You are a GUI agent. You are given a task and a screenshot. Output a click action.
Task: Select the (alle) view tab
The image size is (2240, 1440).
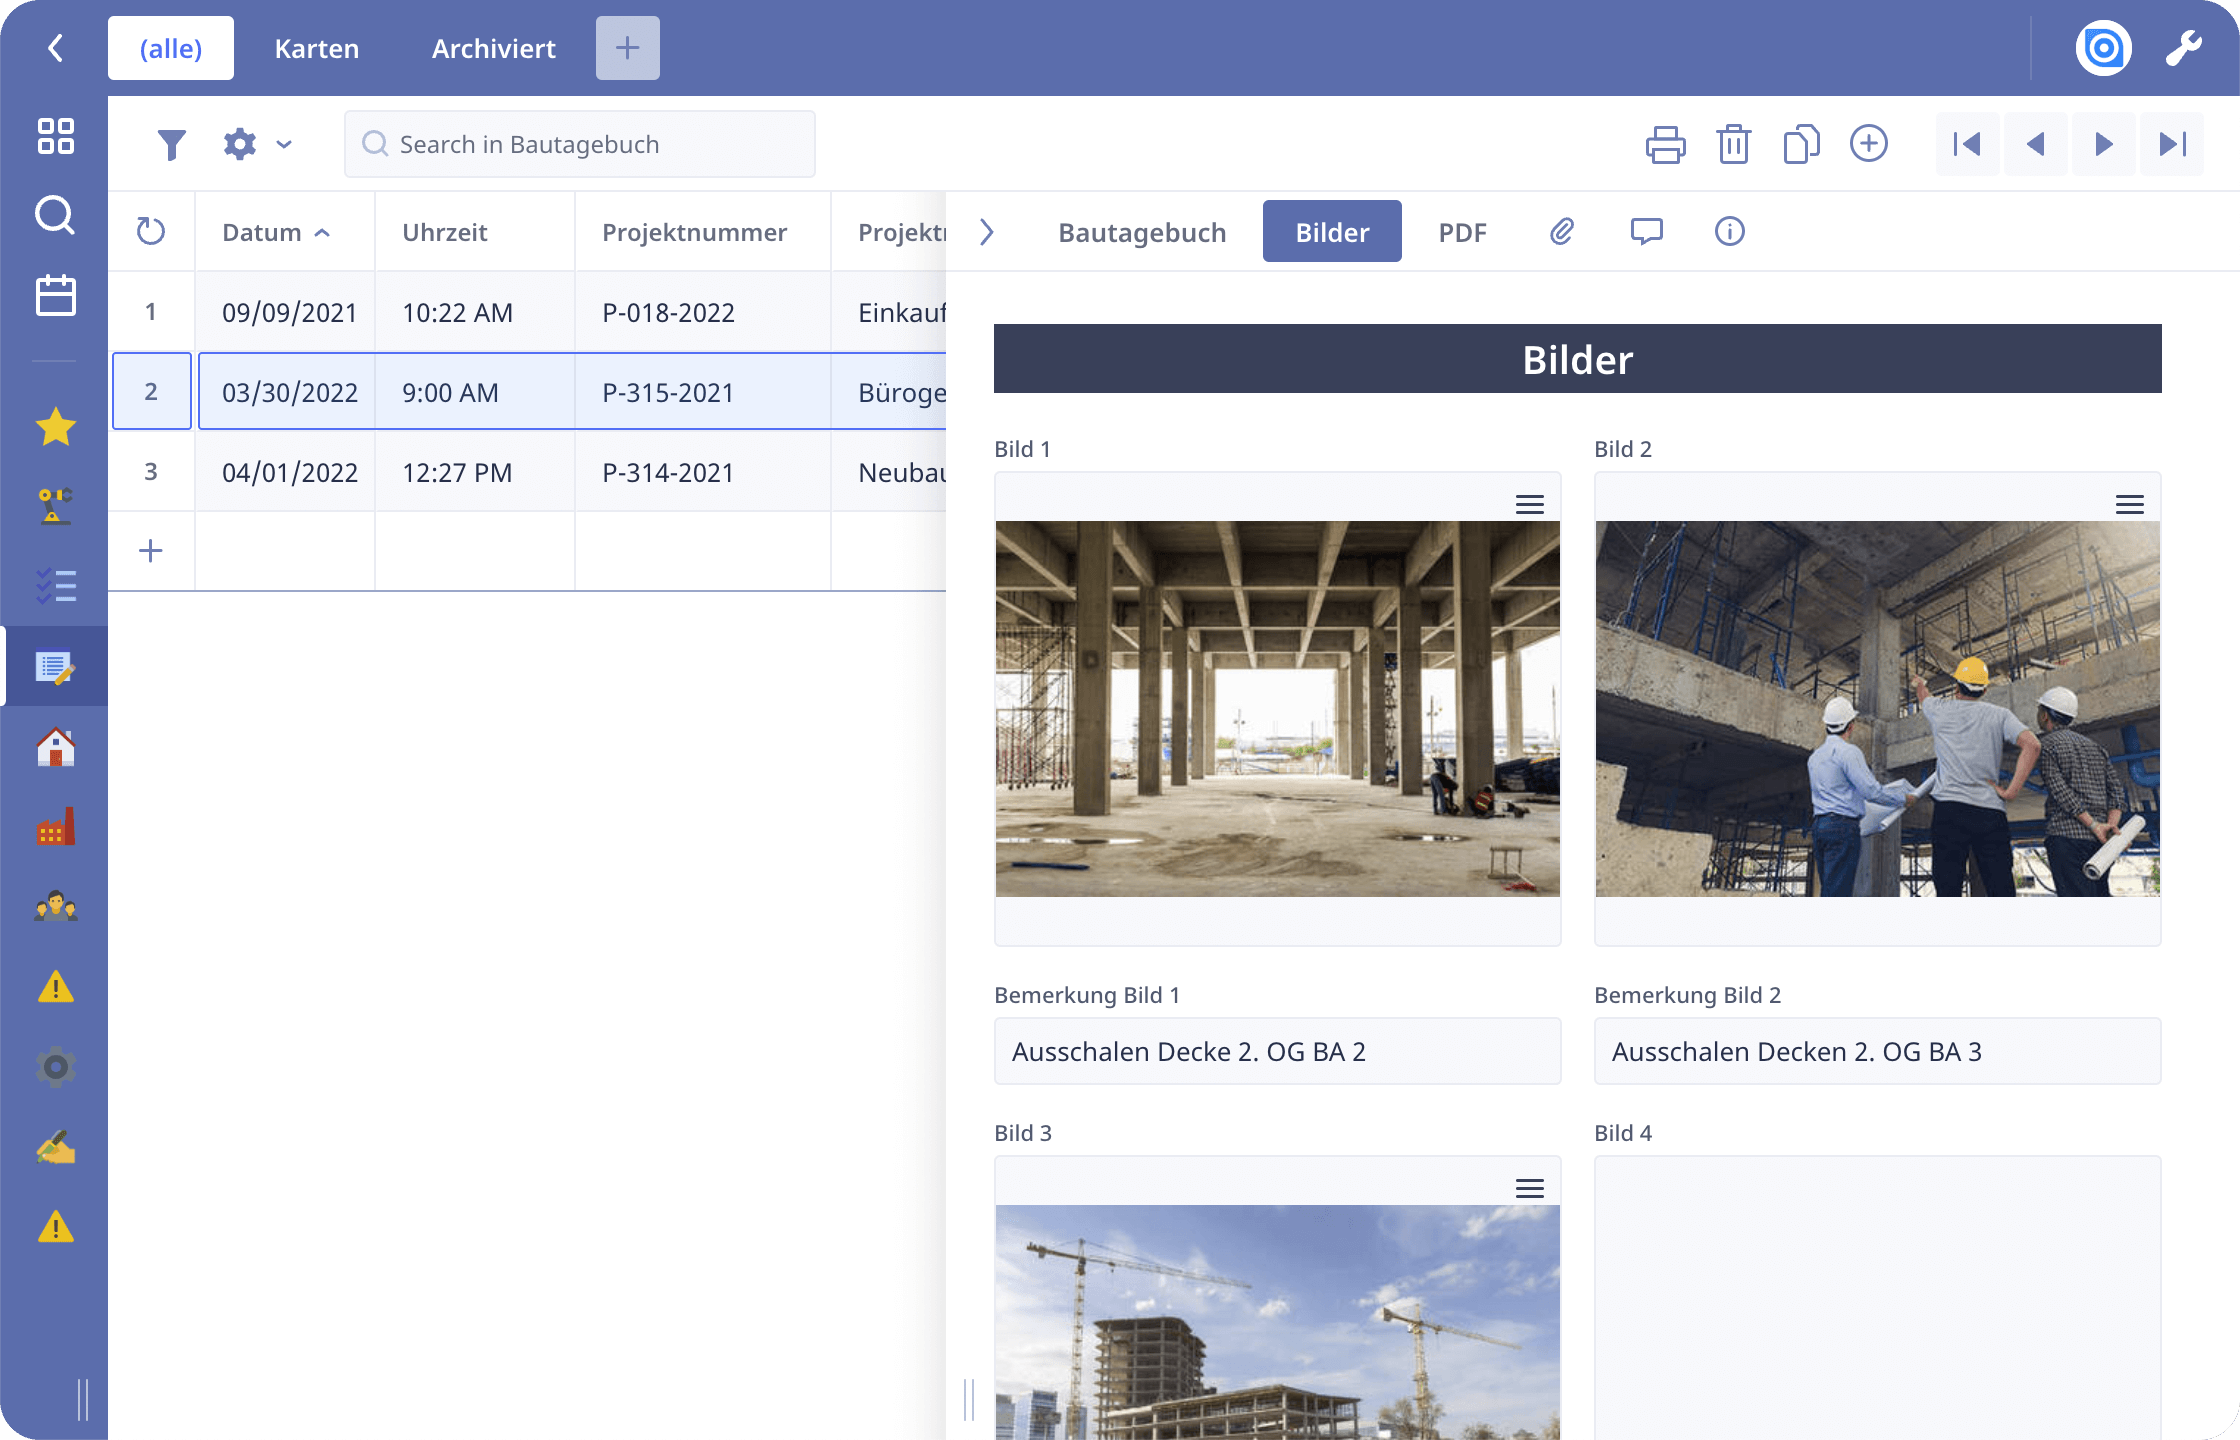(171, 48)
